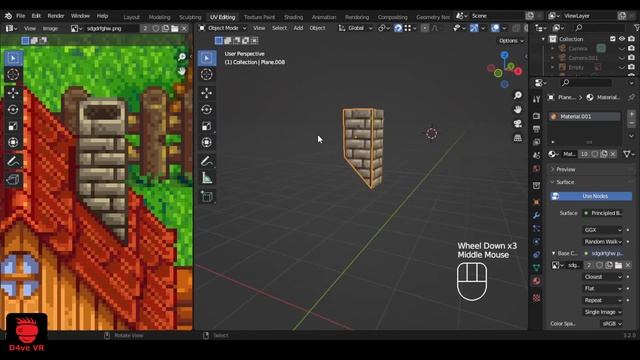Toggle the snapping magnet in the 3D header

coord(398,28)
